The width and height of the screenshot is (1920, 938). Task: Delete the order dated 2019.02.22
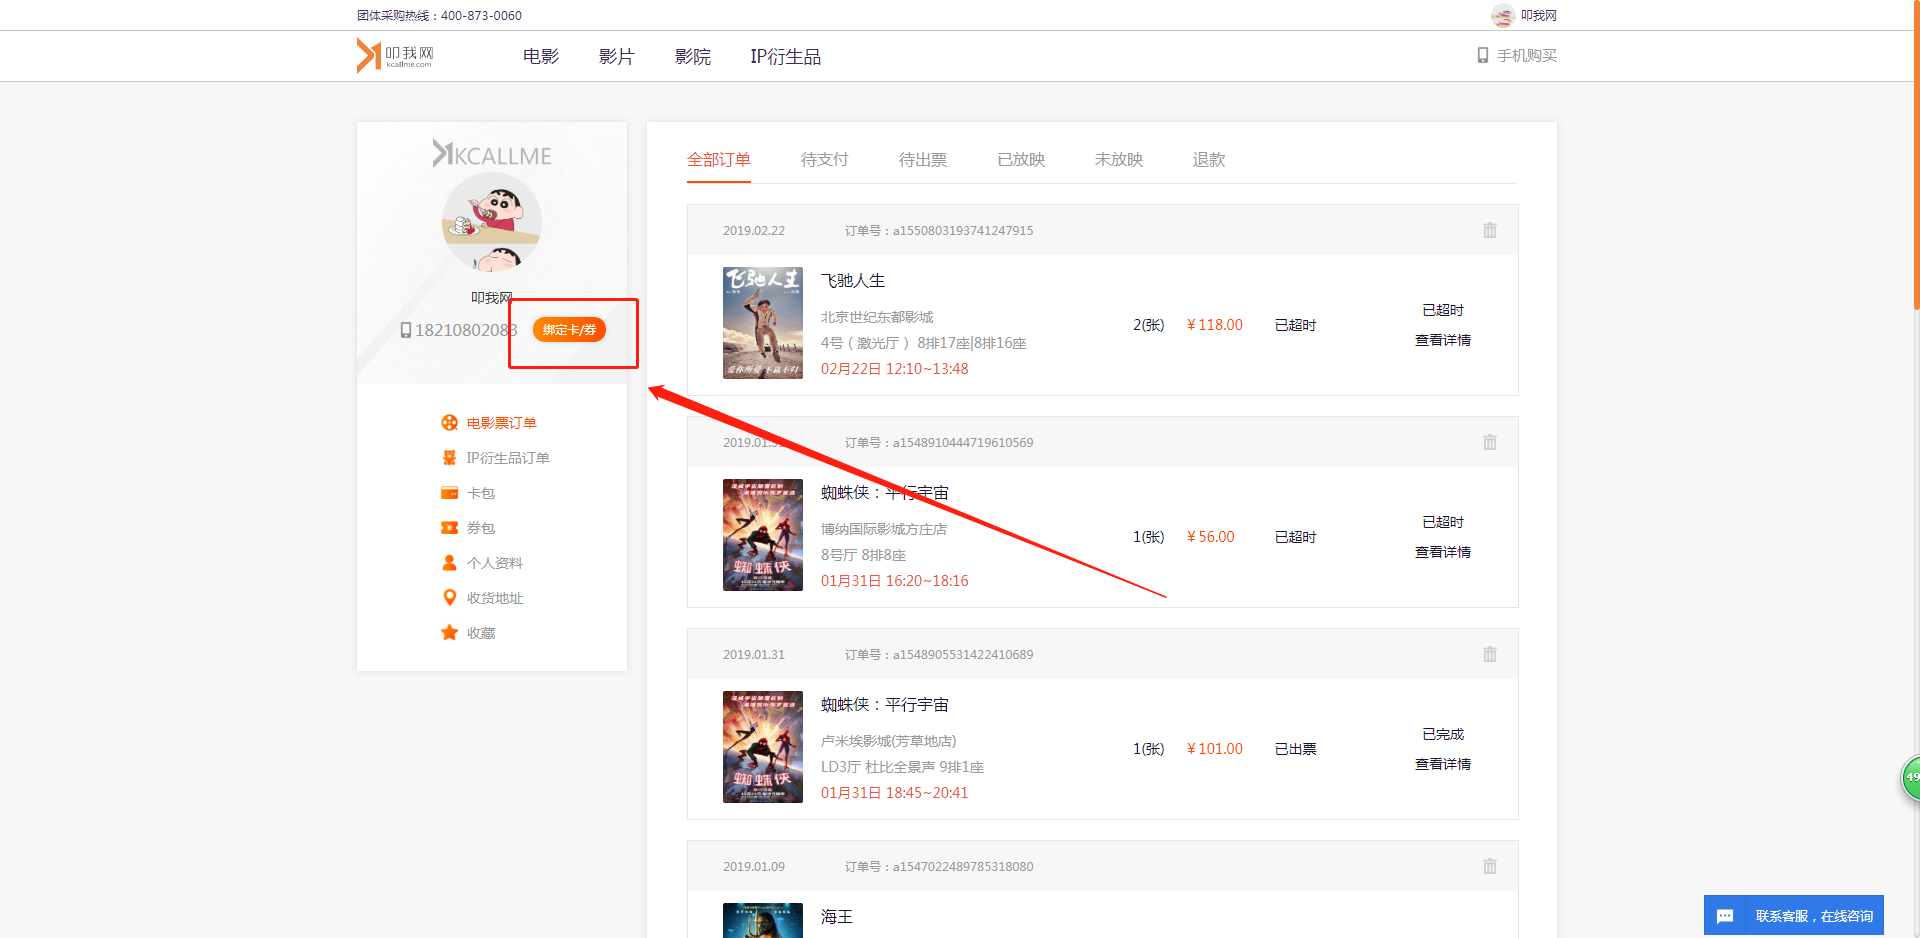click(1490, 230)
